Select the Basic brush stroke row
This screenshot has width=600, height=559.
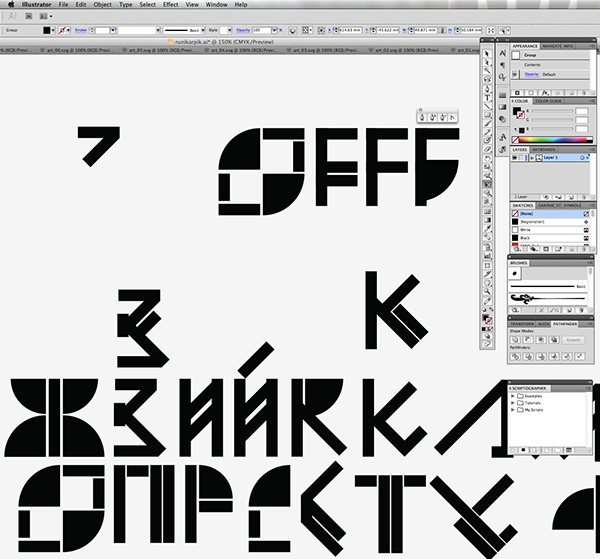[548, 286]
